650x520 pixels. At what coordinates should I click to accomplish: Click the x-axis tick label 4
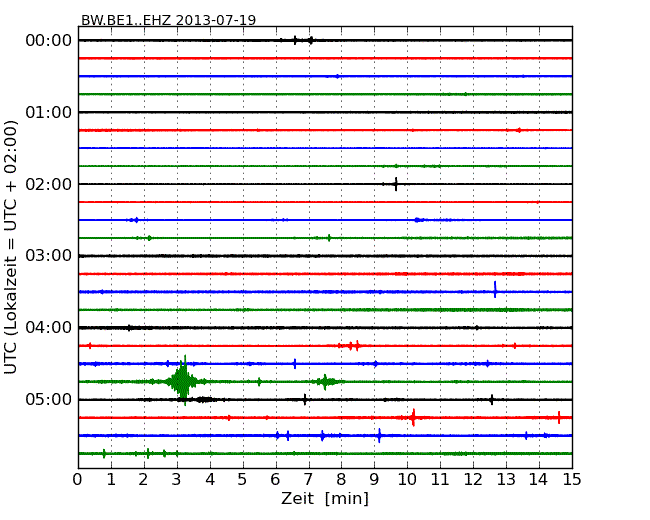coord(210,480)
